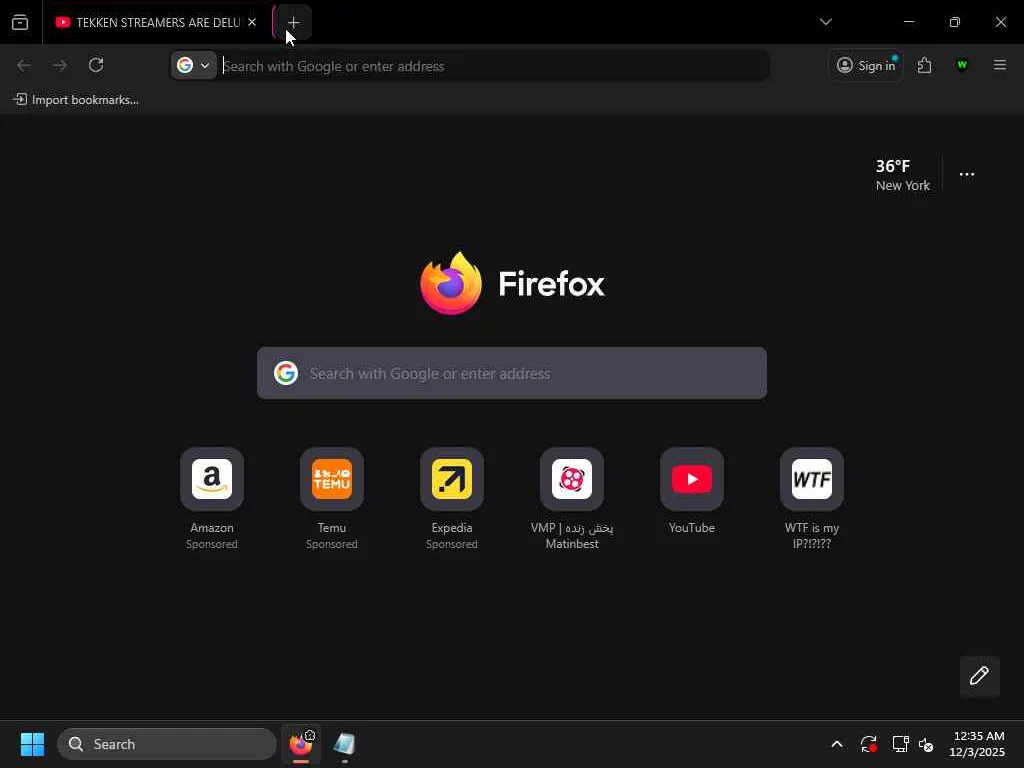Open the clock showing 12:35 AM
Image resolution: width=1024 pixels, height=768 pixels.
pos(977,744)
